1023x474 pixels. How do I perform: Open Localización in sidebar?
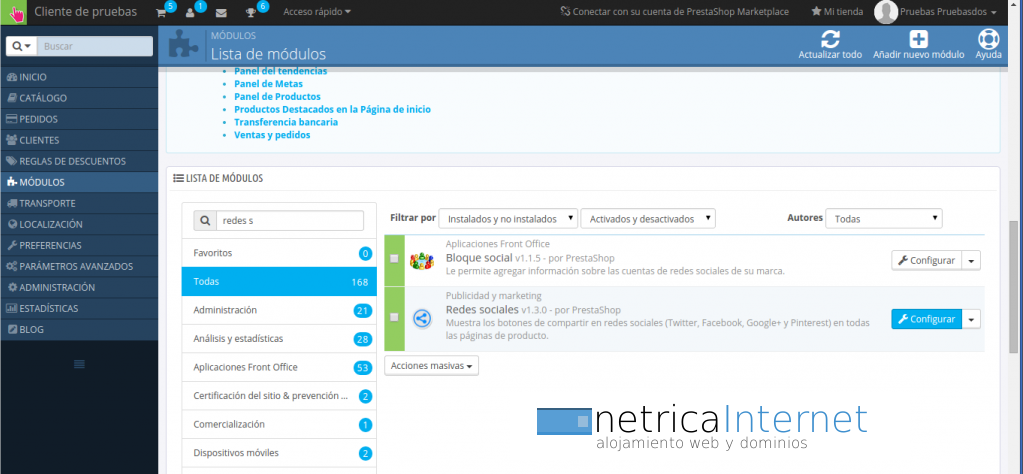coord(79,224)
